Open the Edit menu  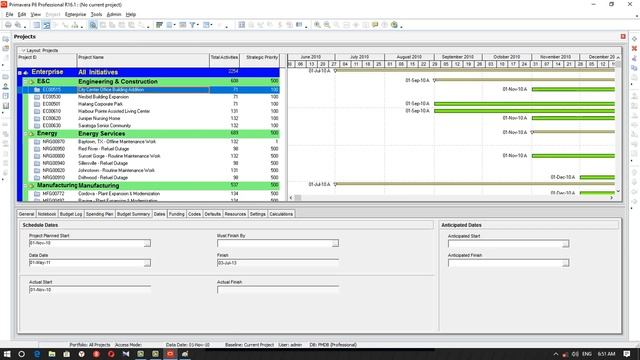pyautogui.click(x=22, y=14)
